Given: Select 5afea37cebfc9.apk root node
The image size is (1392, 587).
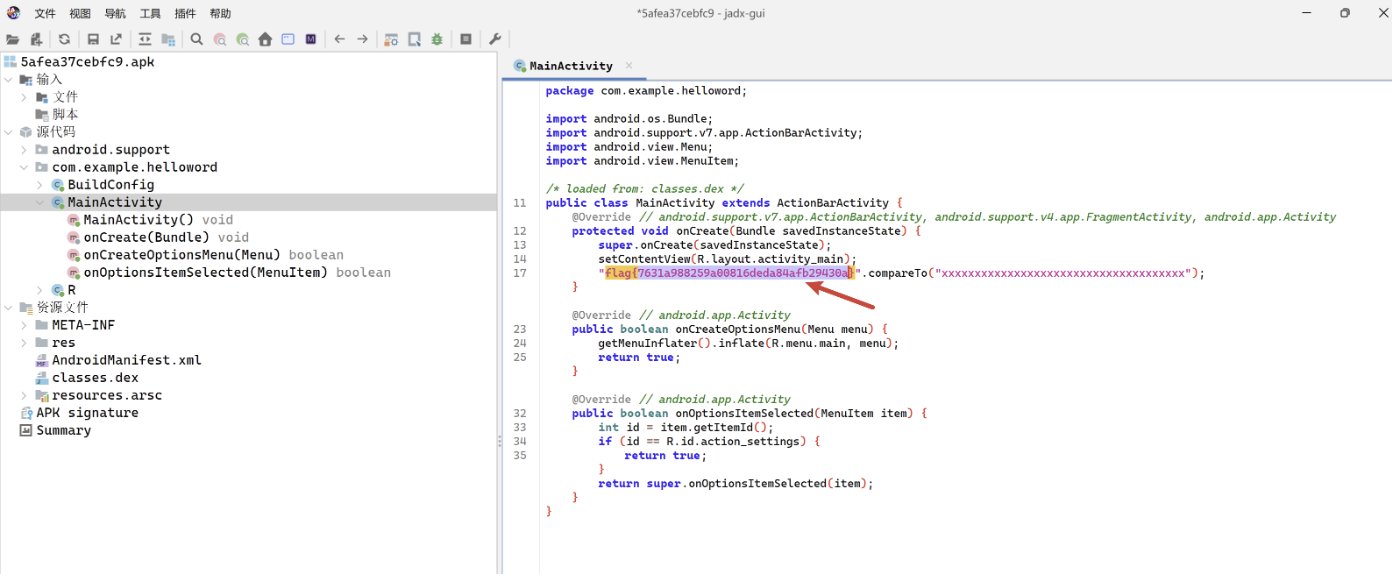Looking at the screenshot, I should [x=87, y=62].
